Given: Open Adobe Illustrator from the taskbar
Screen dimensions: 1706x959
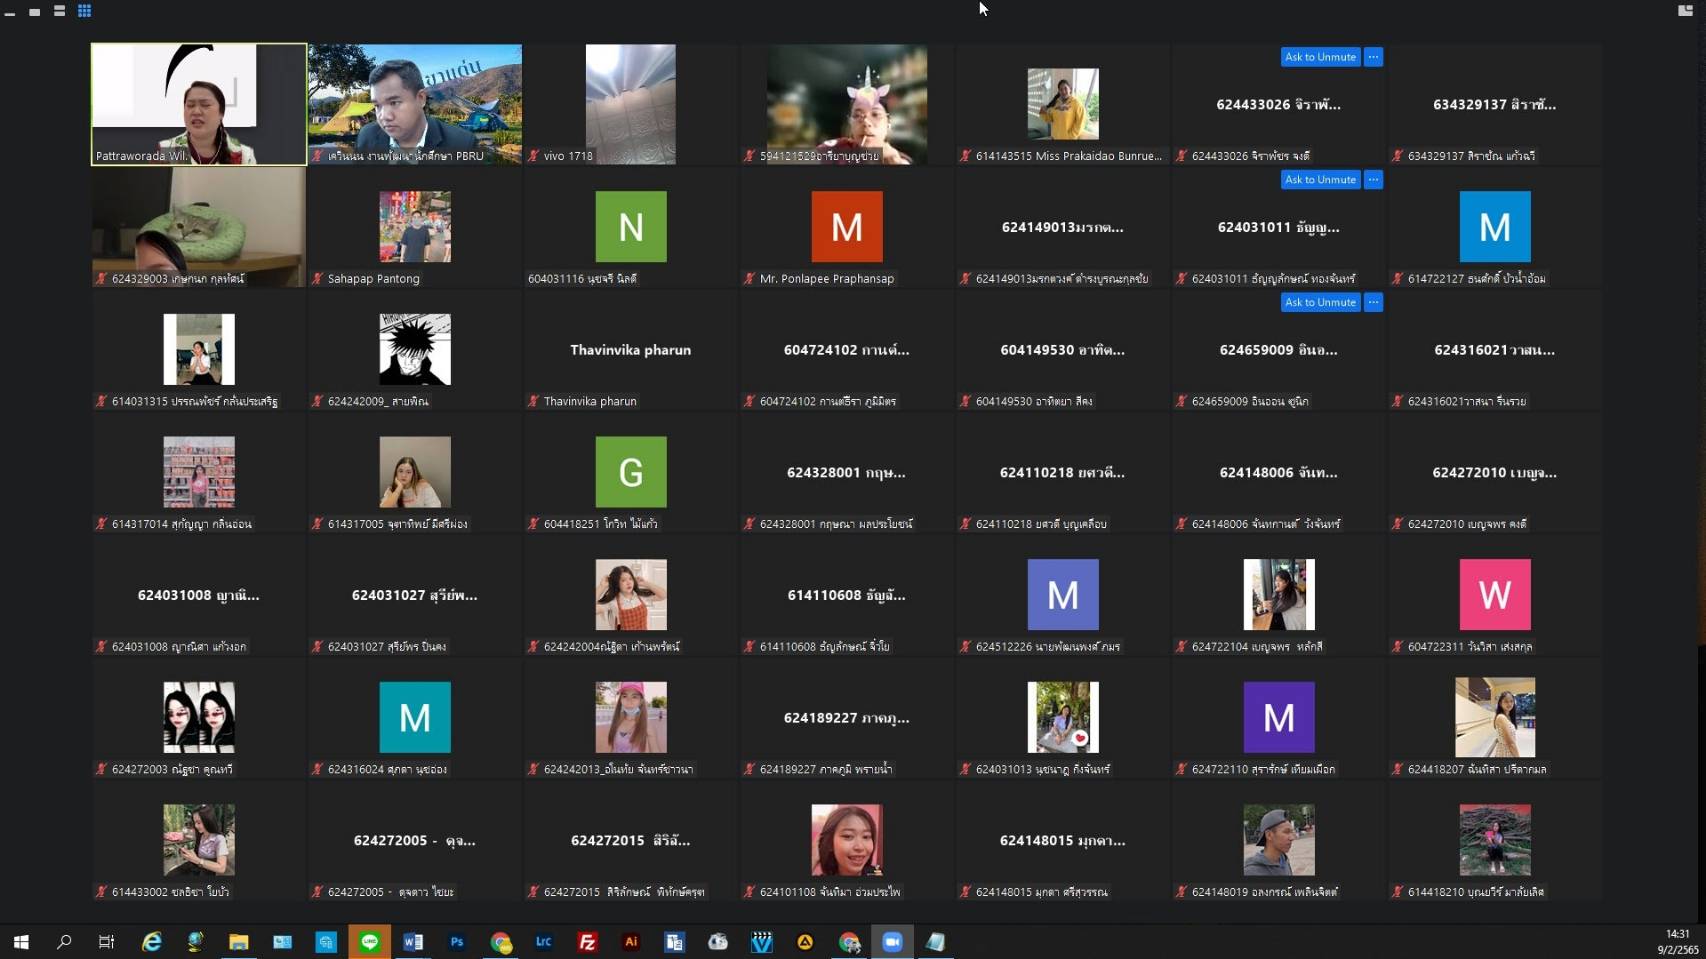Looking at the screenshot, I should coord(631,942).
